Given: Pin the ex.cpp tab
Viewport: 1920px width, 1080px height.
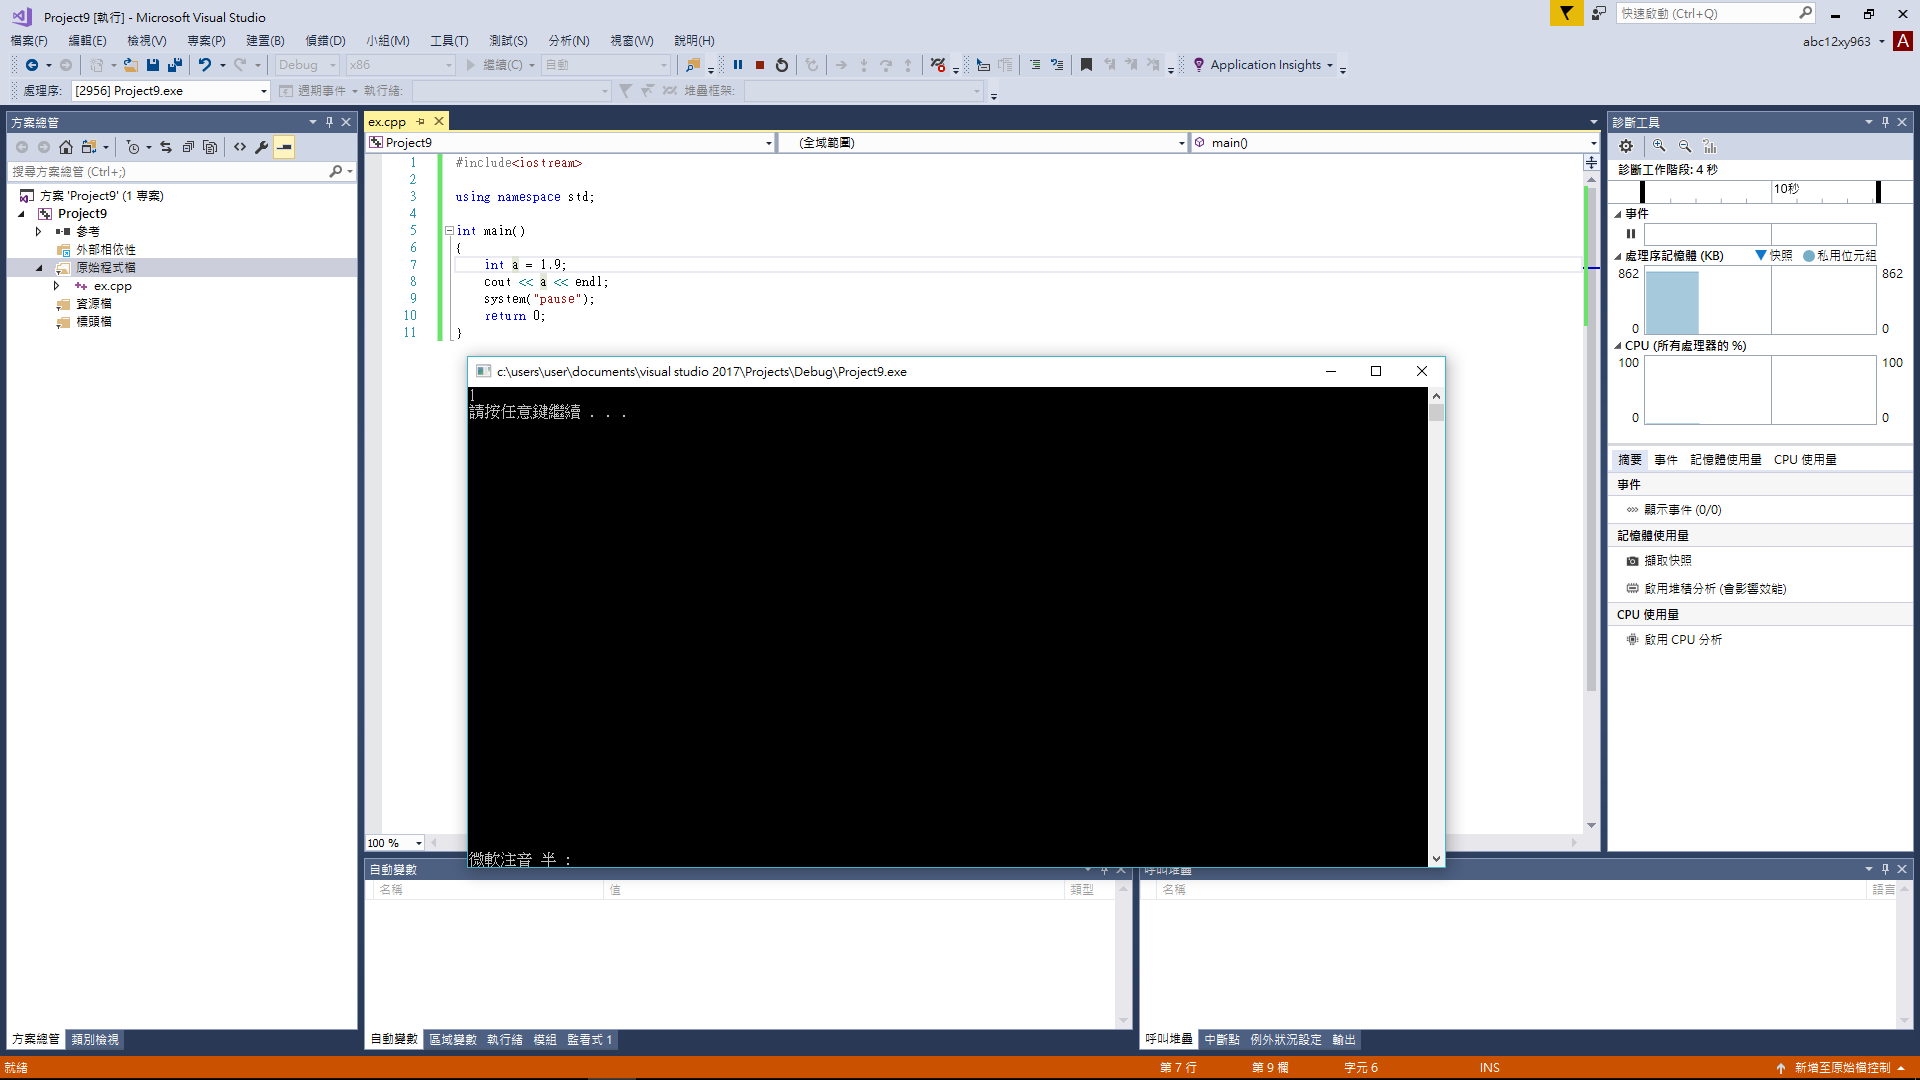Looking at the screenshot, I should point(421,121).
